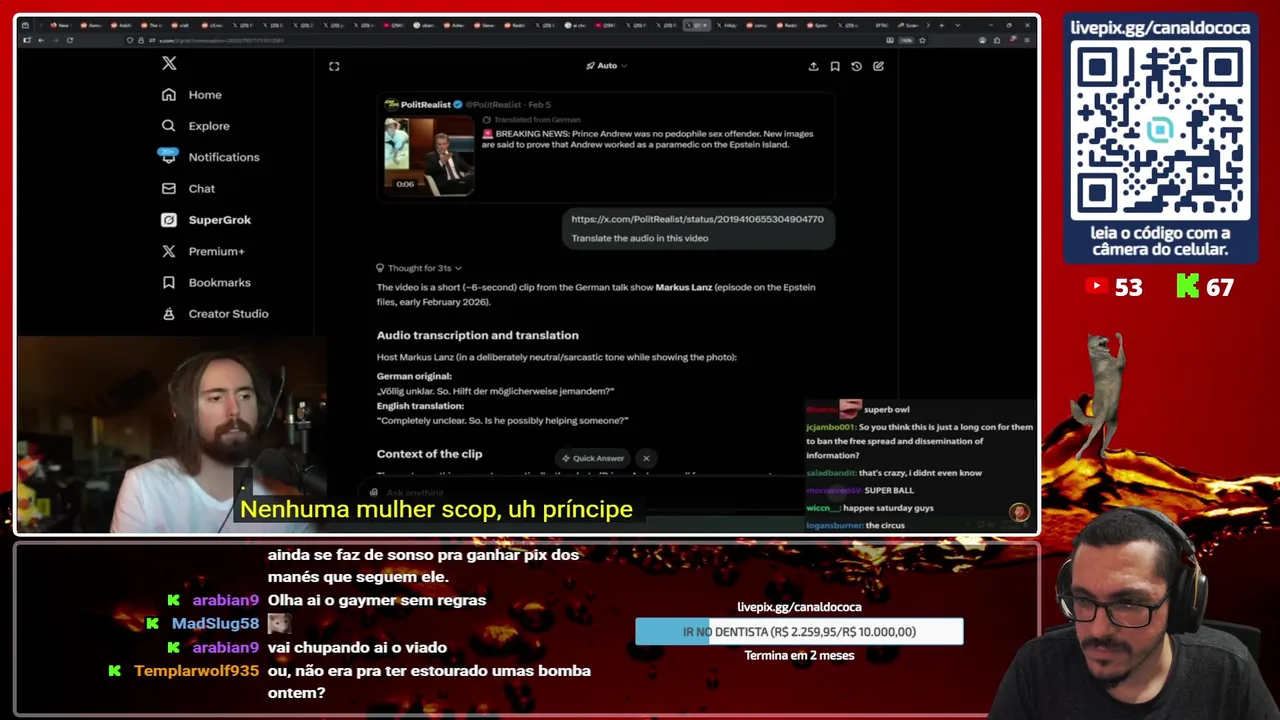
Task: Click the browser reload icon
Action: (69, 40)
